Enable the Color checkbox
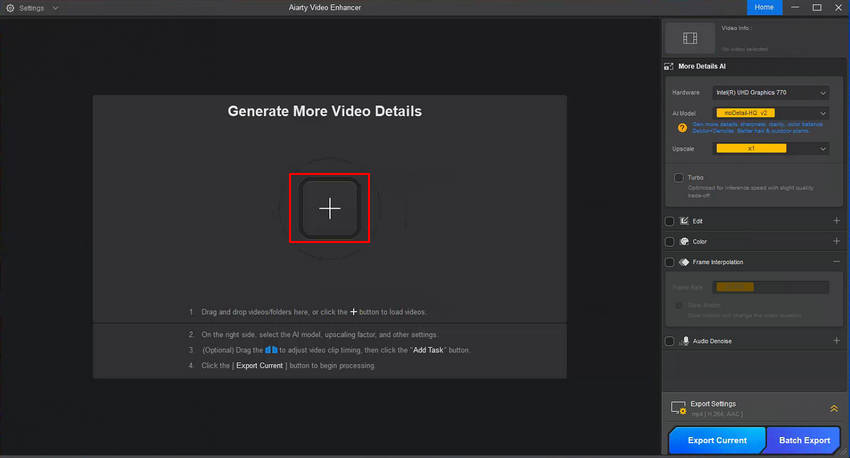The height and width of the screenshot is (458, 850). pyautogui.click(x=669, y=242)
